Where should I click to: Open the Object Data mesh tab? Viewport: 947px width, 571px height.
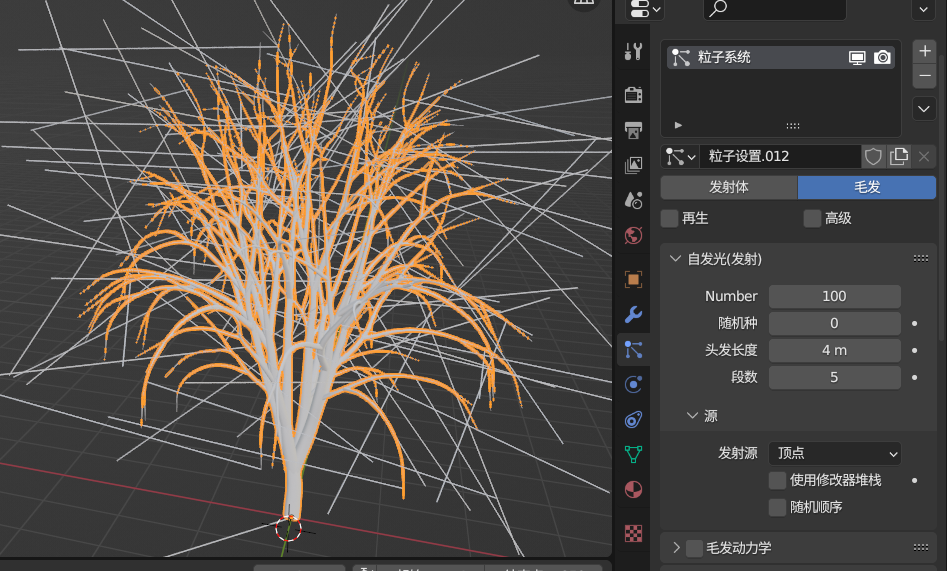pyautogui.click(x=633, y=454)
